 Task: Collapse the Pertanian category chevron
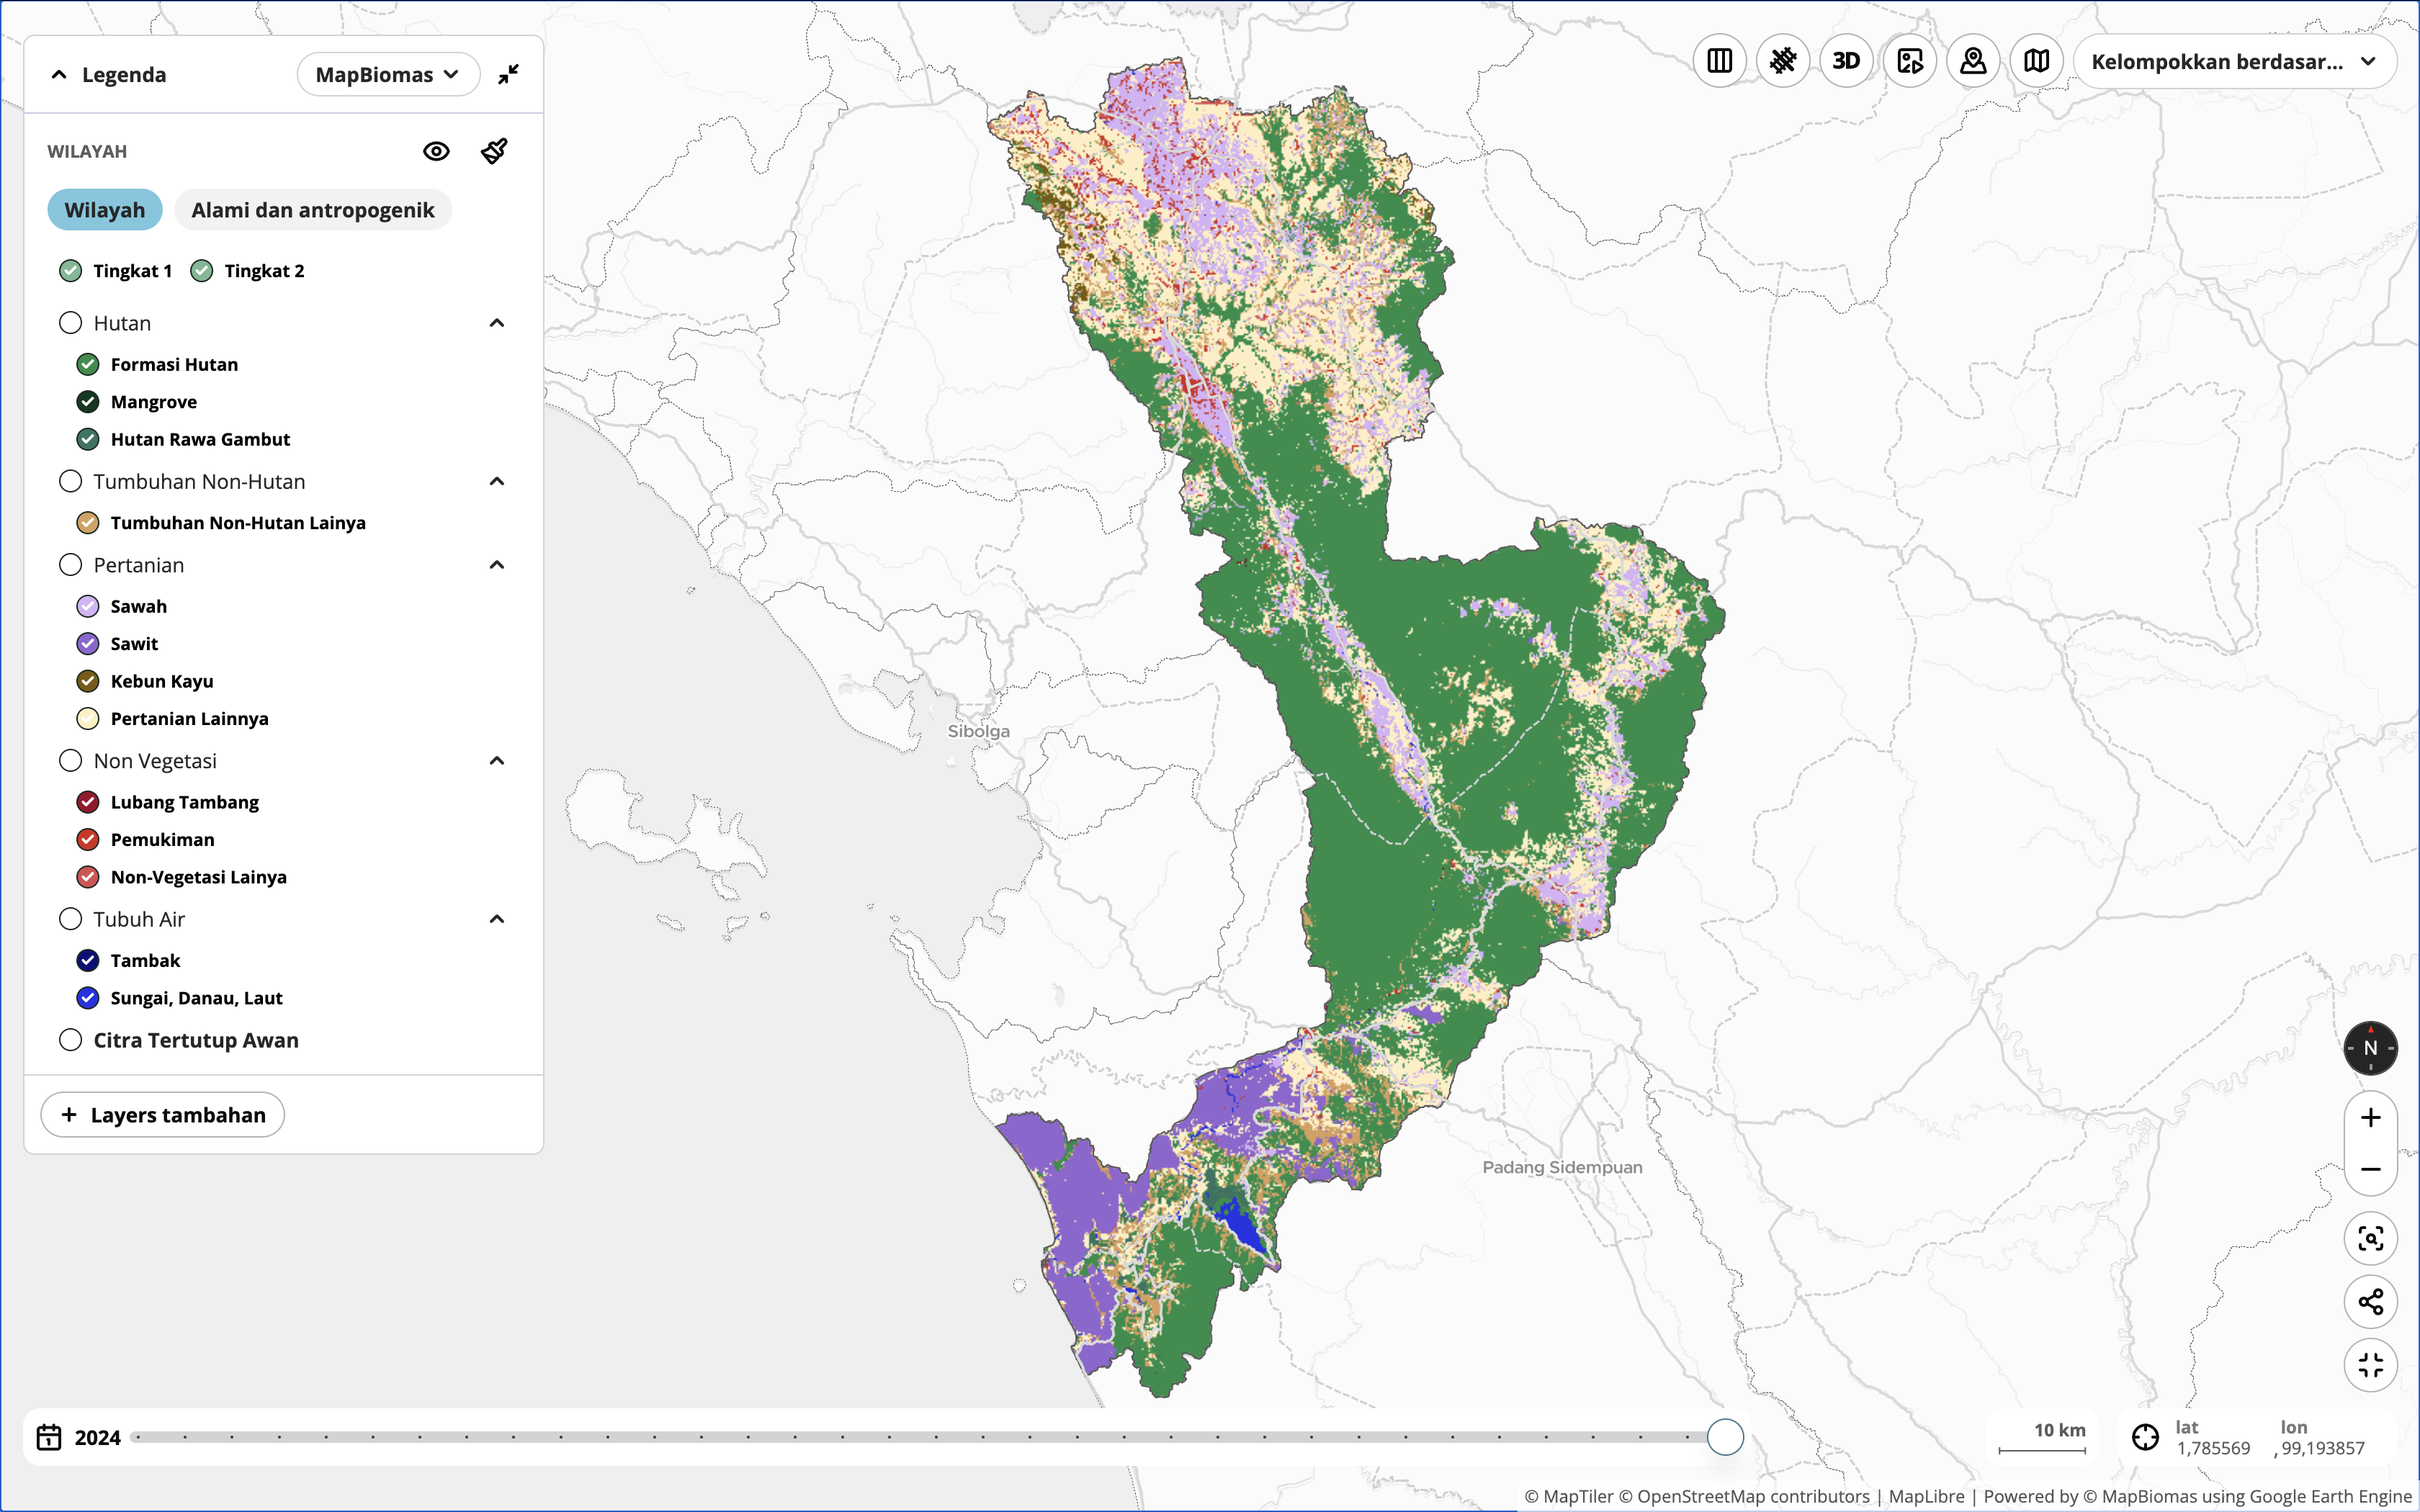(x=497, y=565)
